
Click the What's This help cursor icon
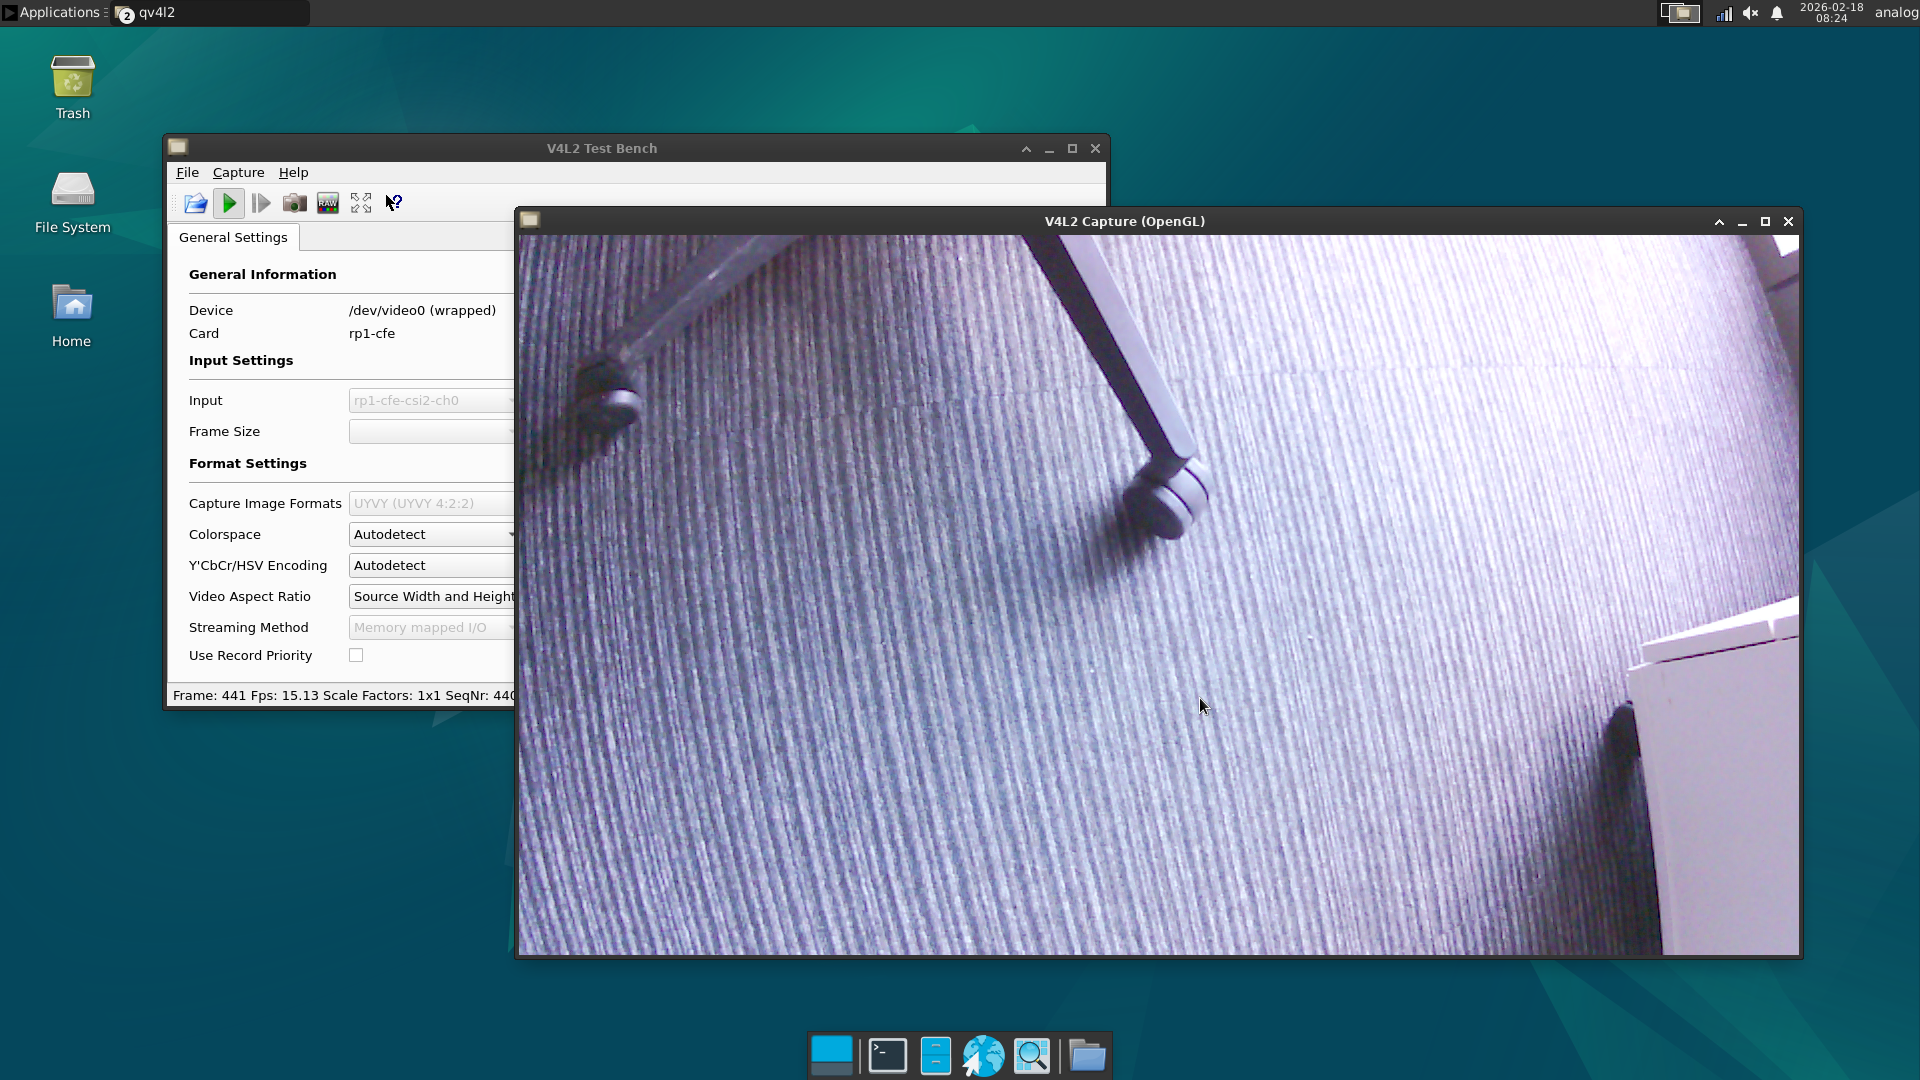pos(394,203)
